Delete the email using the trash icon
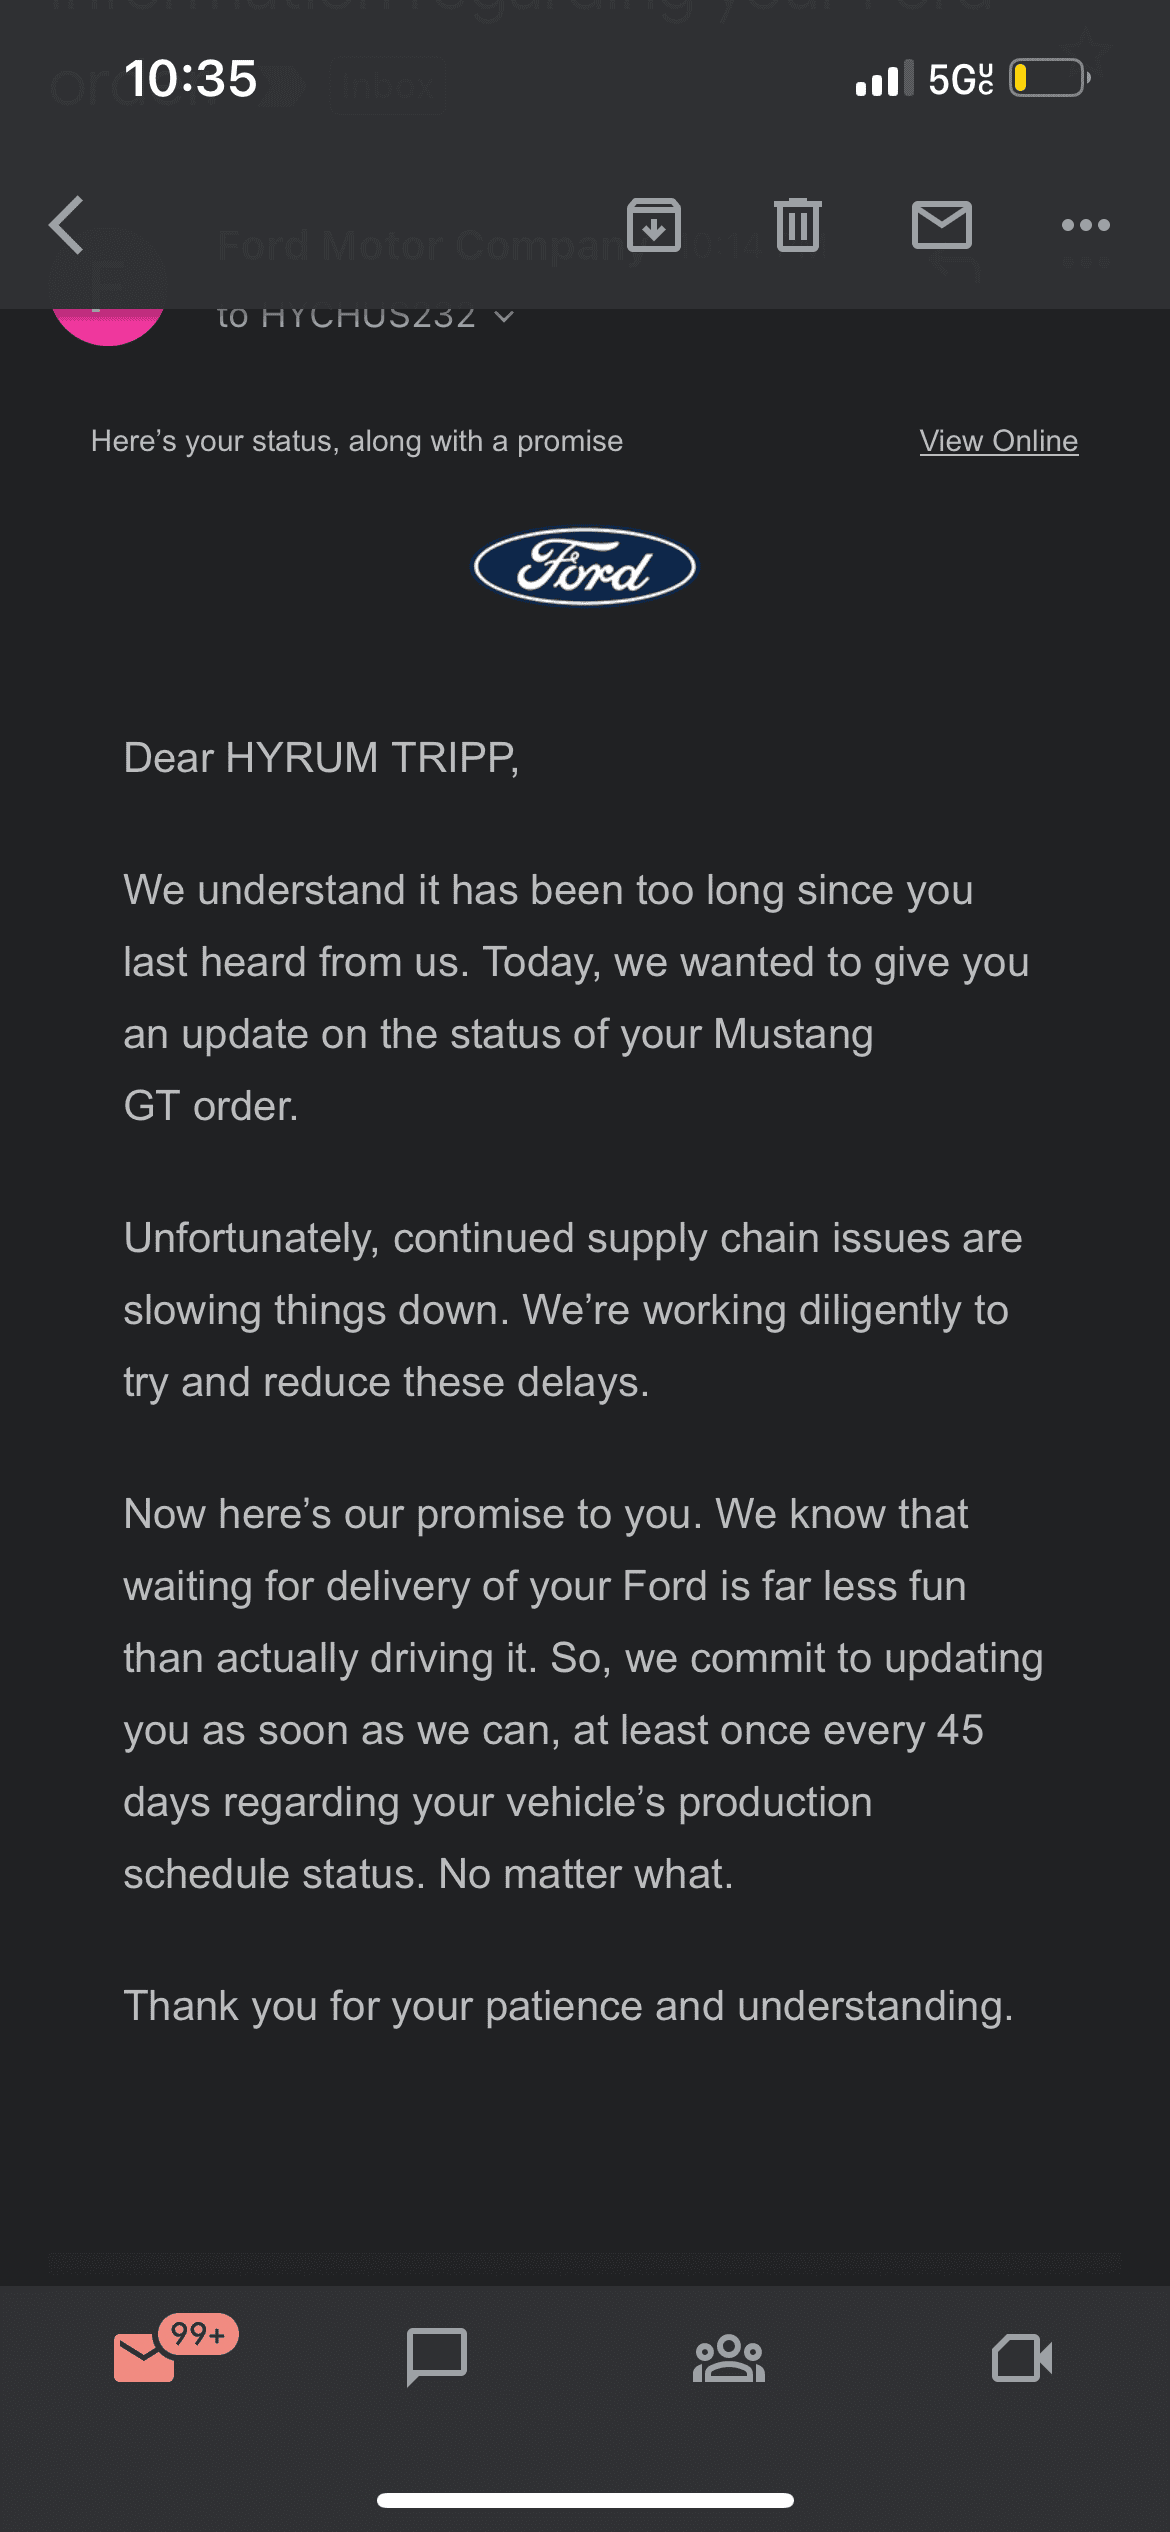This screenshot has width=1170, height=2532. pos(798,225)
